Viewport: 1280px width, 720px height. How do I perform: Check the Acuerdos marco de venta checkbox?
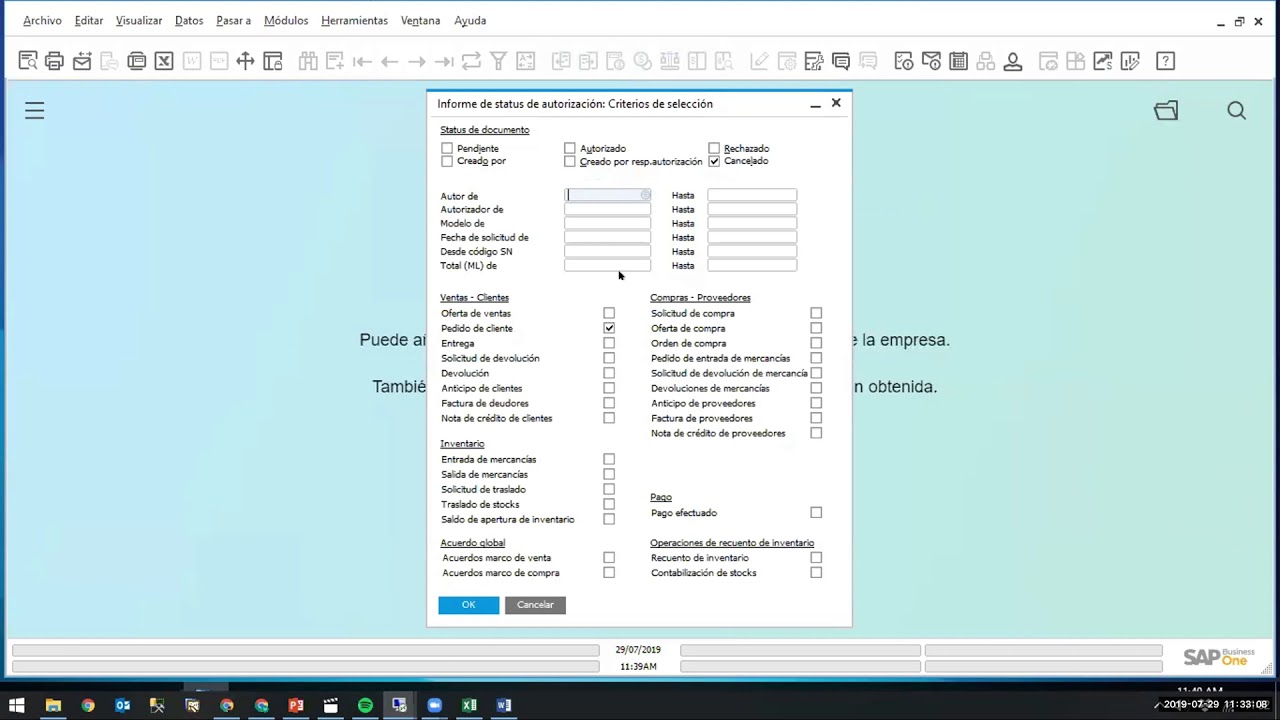[x=609, y=557]
